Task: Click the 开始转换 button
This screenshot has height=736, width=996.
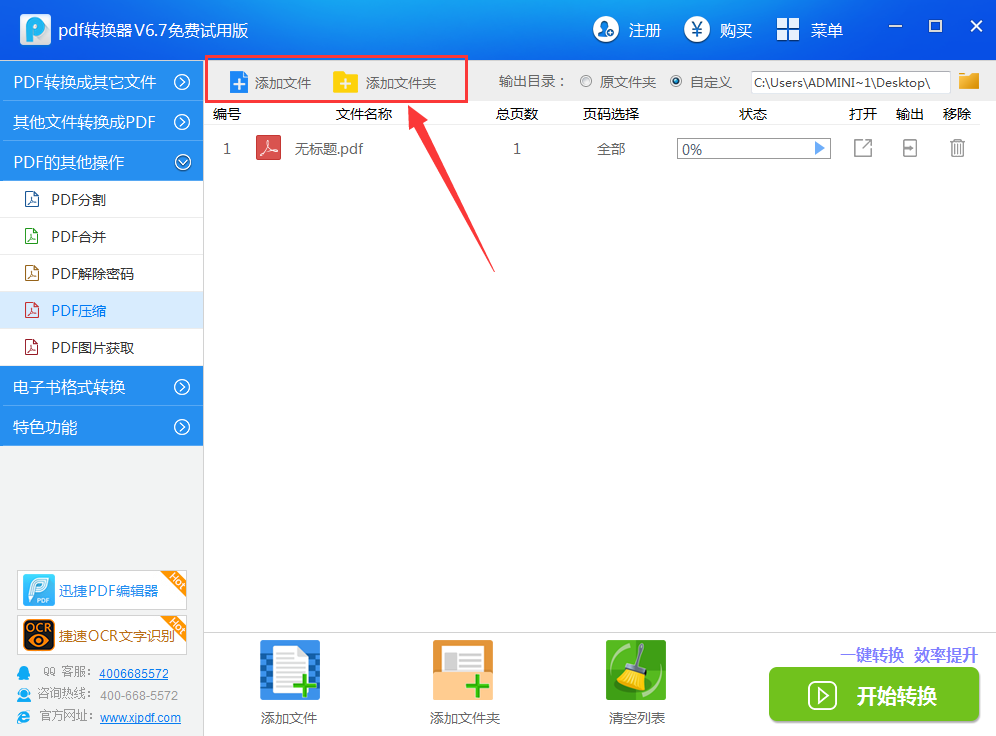Action: [x=874, y=695]
